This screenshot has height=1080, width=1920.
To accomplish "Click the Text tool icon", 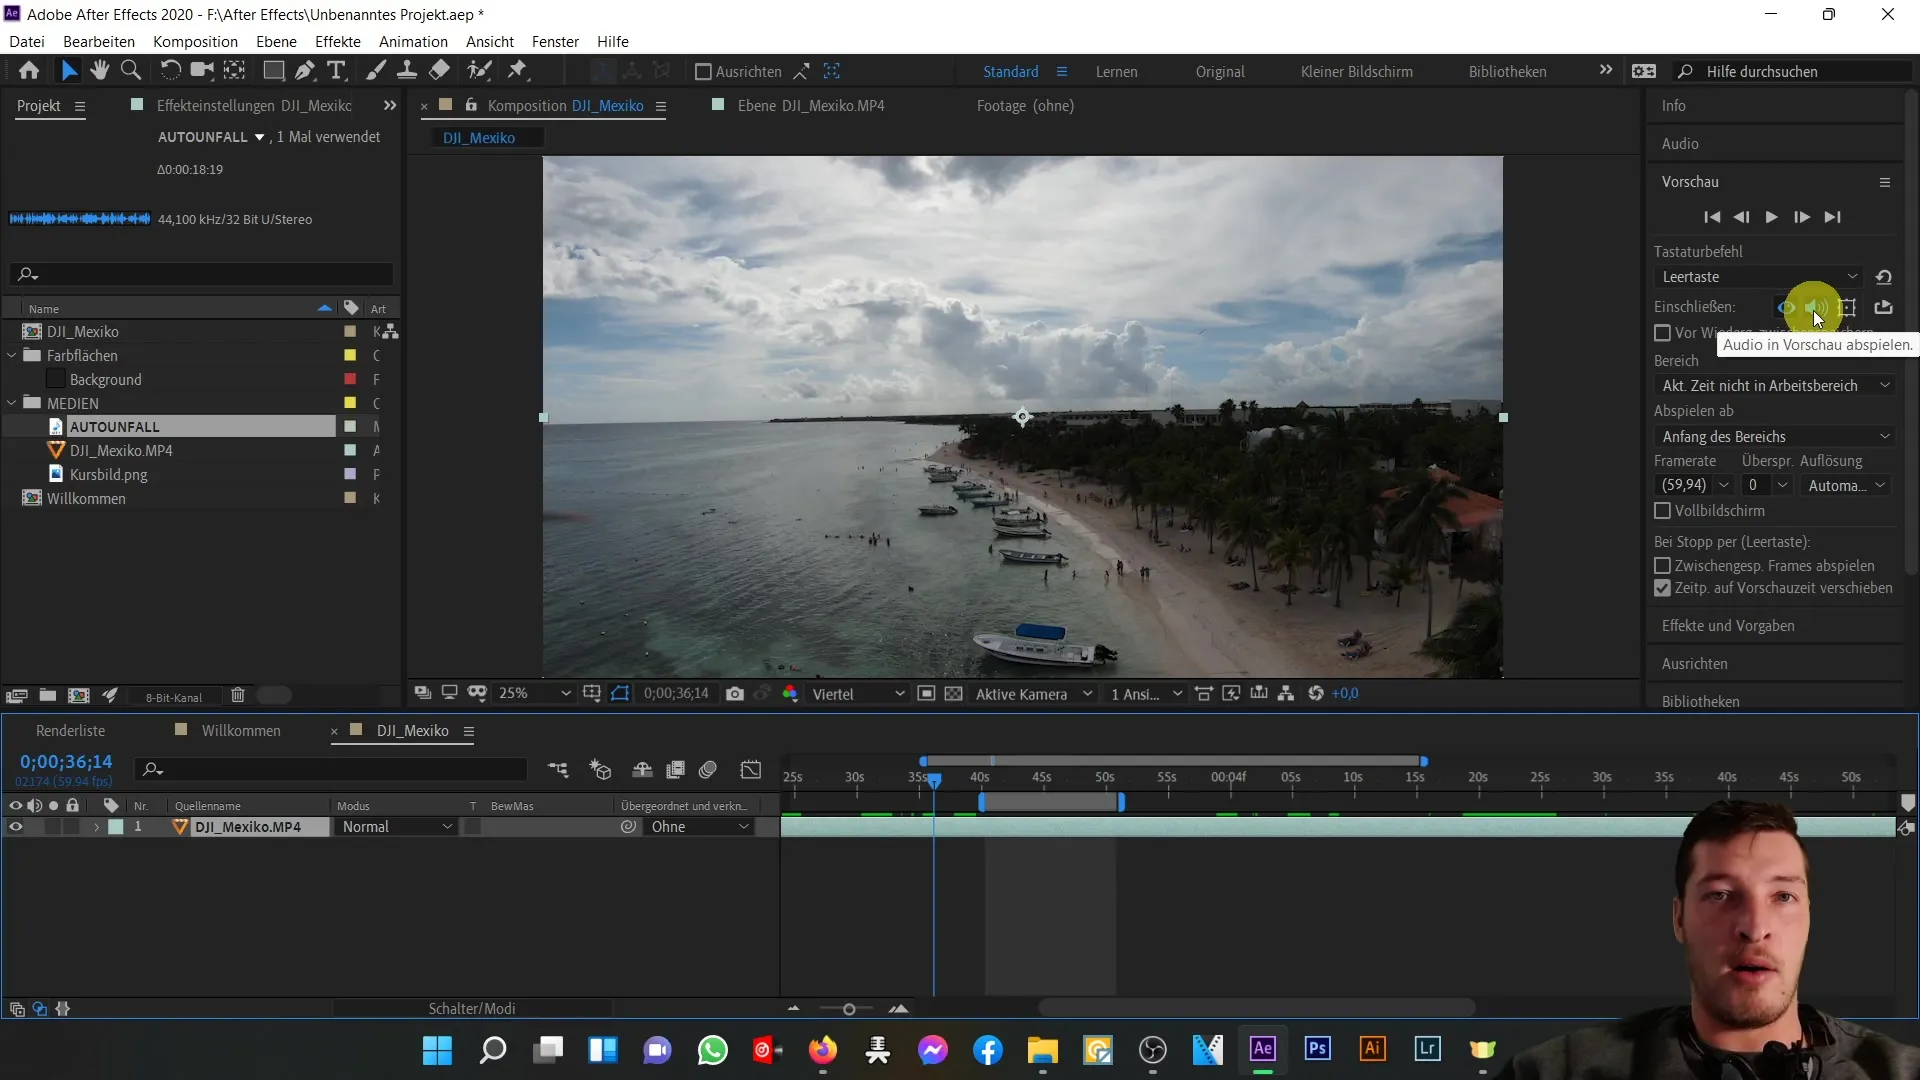I will click(x=335, y=71).
